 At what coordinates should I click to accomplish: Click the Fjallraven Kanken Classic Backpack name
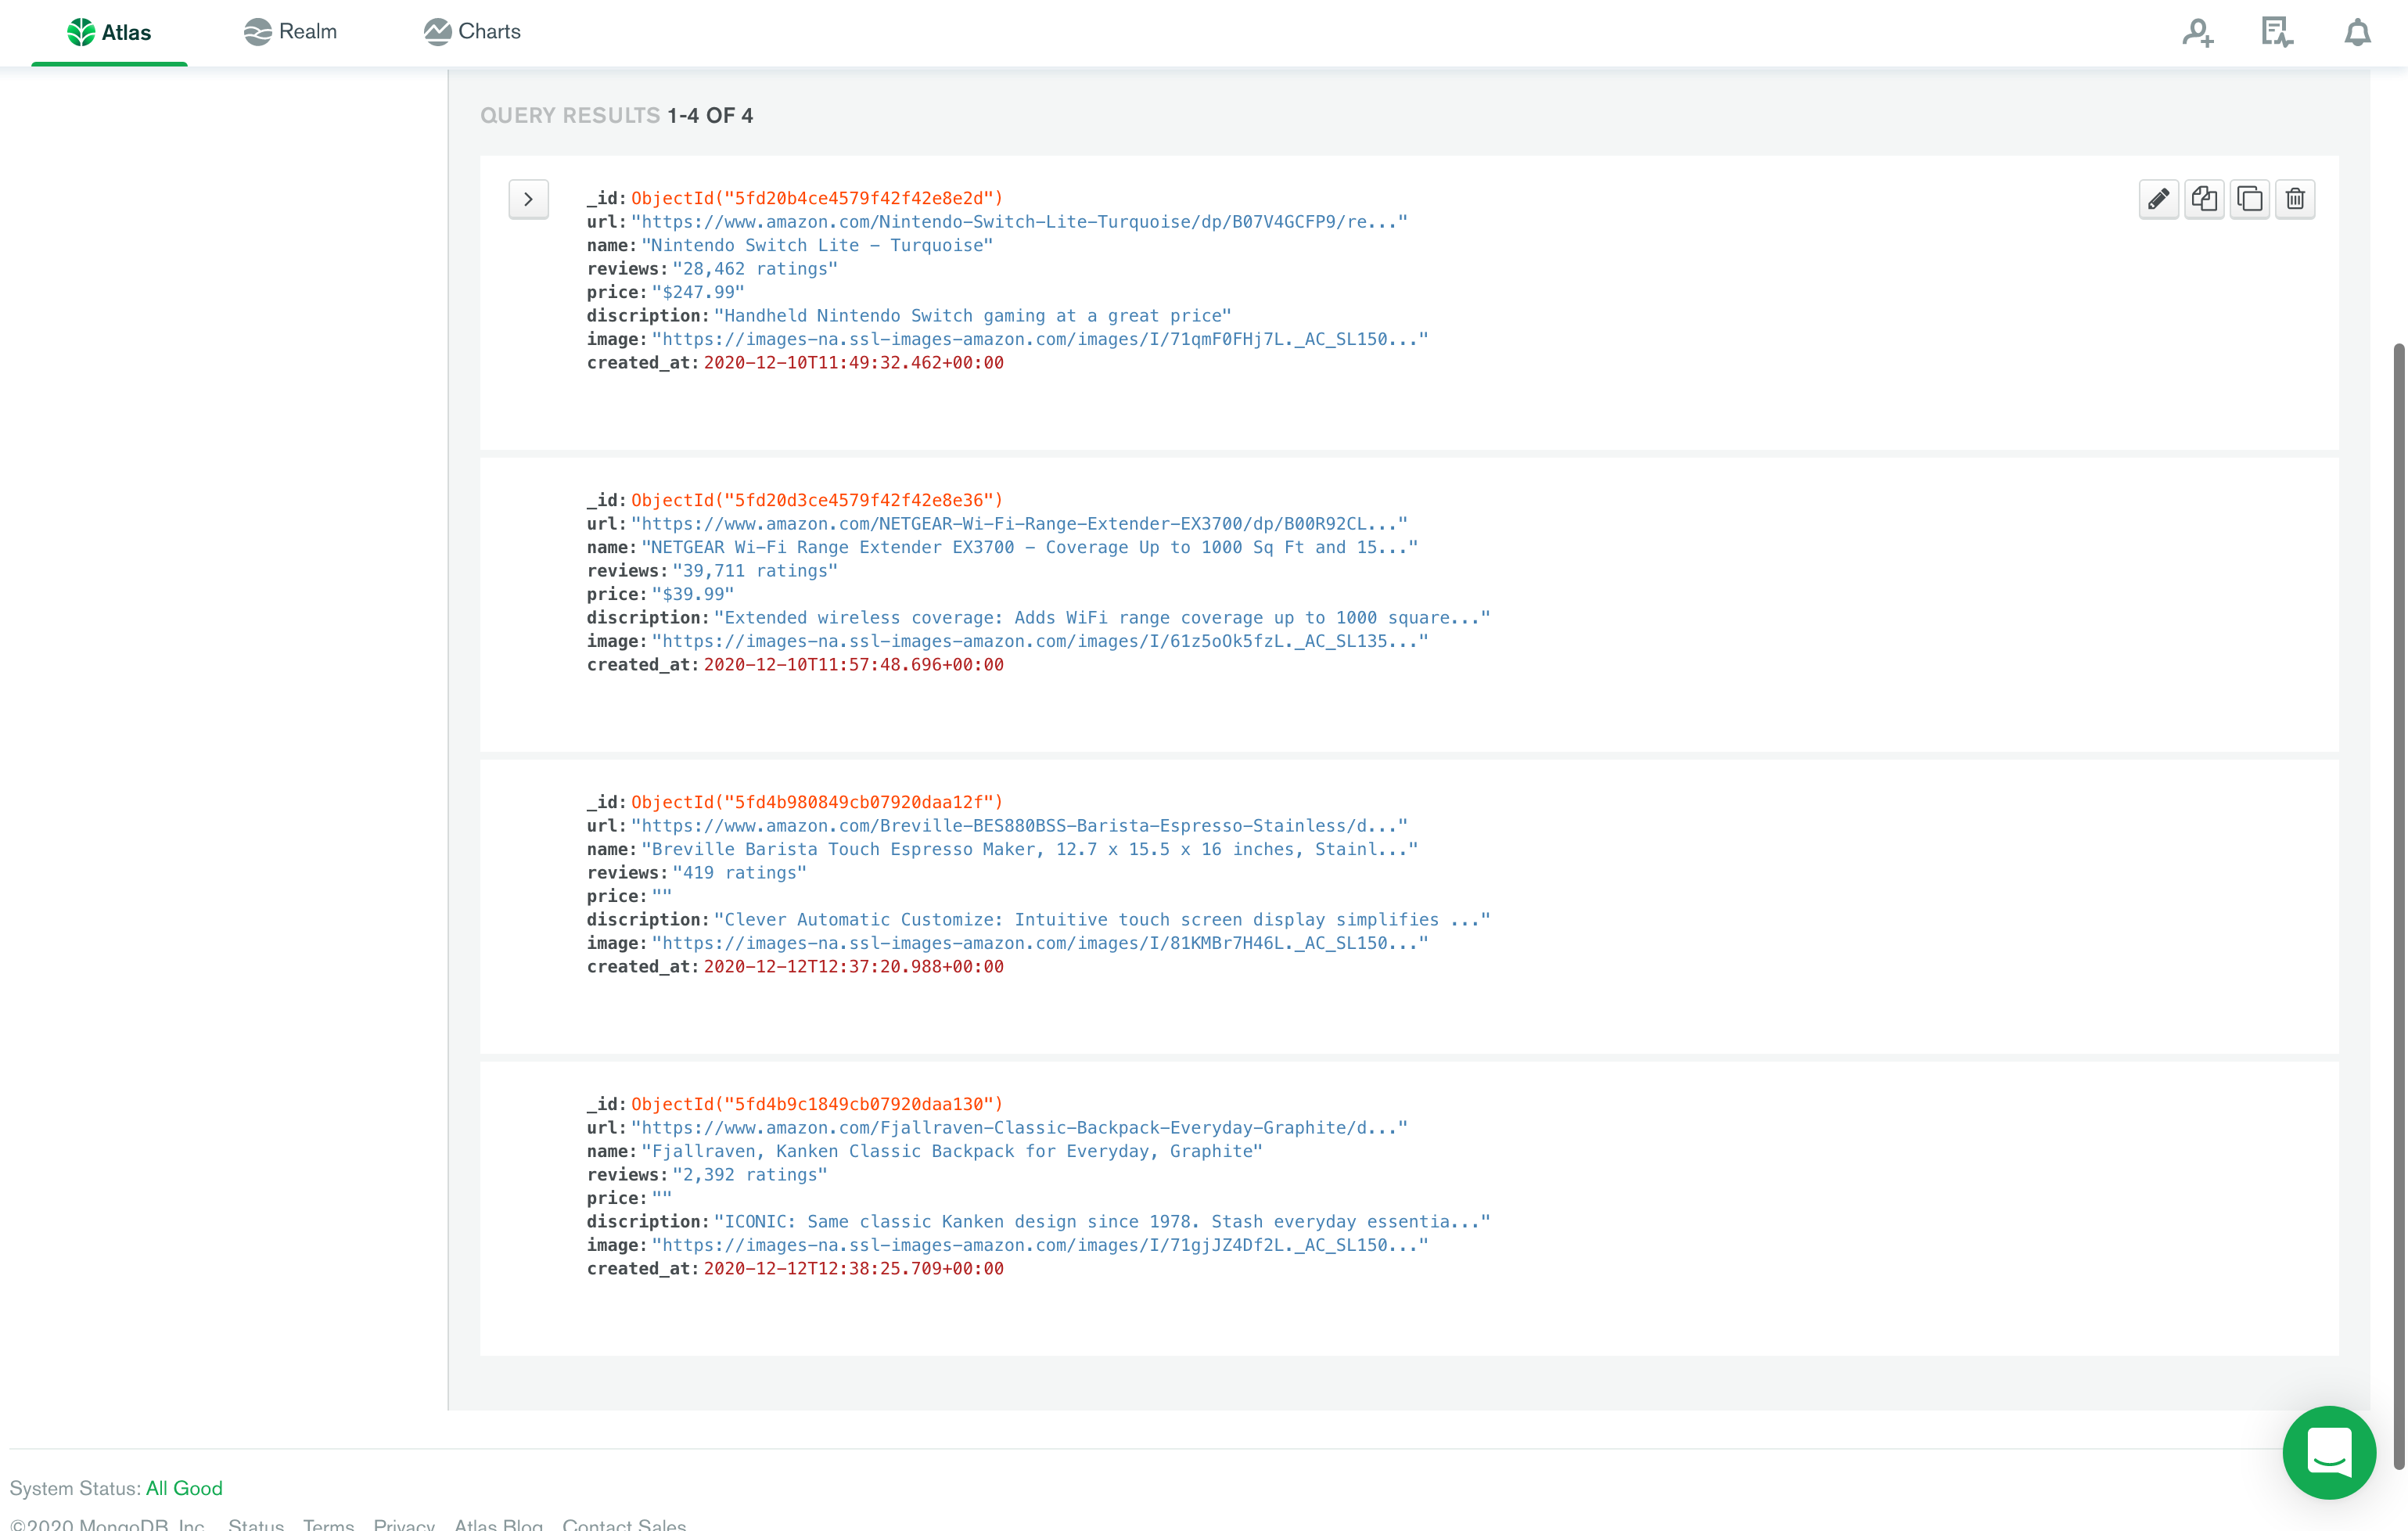[x=952, y=1151]
